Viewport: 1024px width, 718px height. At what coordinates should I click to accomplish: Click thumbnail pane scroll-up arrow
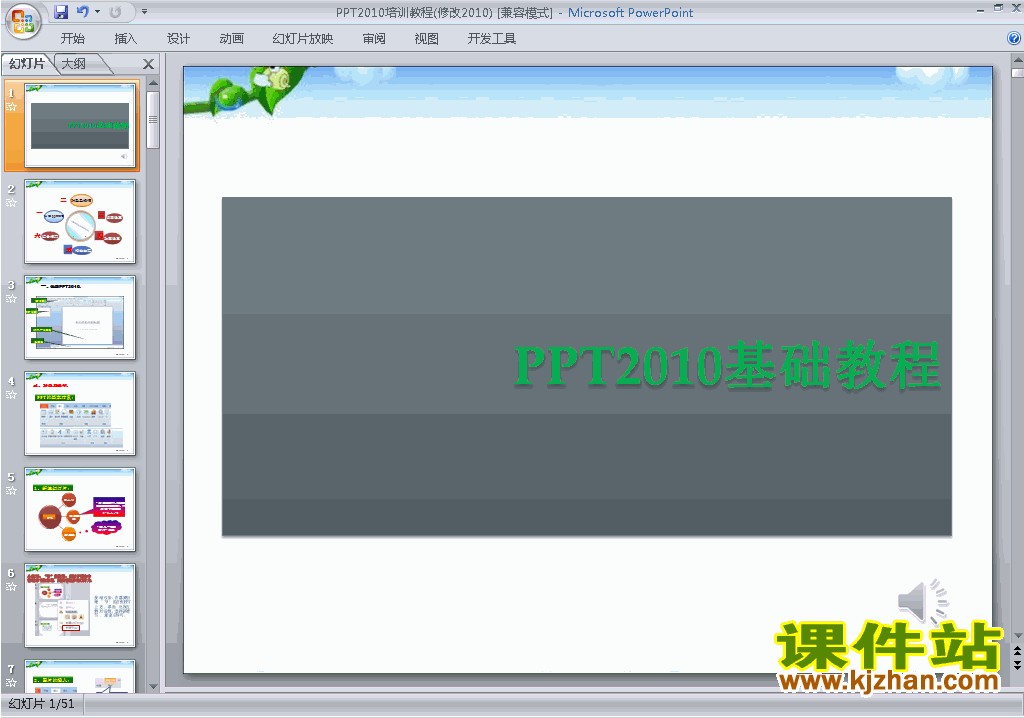pyautogui.click(x=153, y=83)
